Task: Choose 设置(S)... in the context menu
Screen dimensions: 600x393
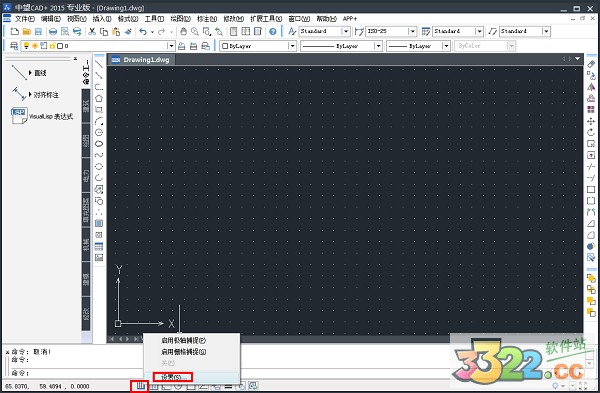Action: (x=173, y=377)
